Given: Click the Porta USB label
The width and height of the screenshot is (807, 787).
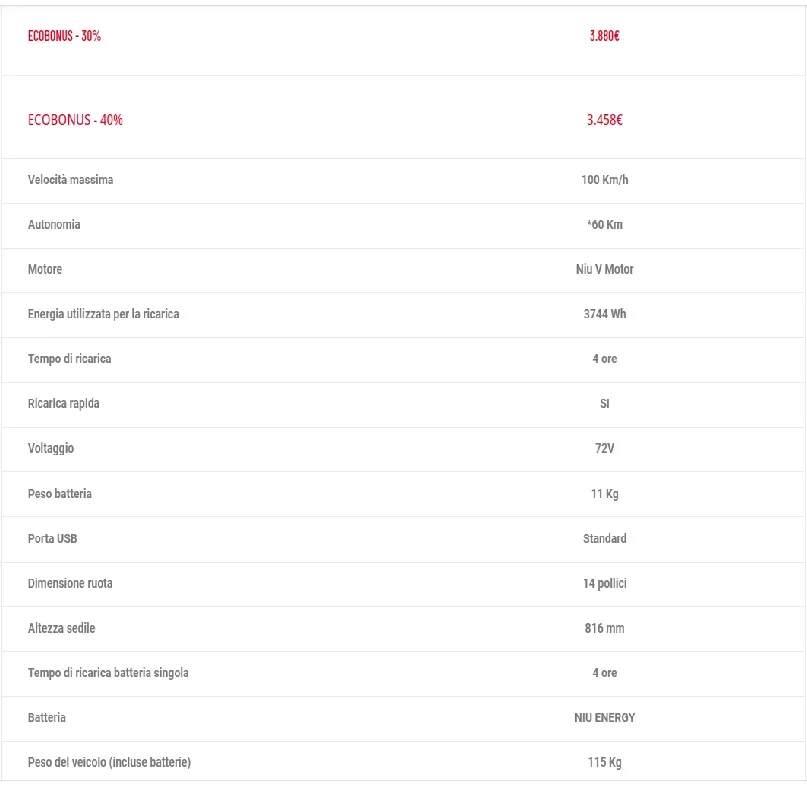Looking at the screenshot, I should tap(53, 539).
